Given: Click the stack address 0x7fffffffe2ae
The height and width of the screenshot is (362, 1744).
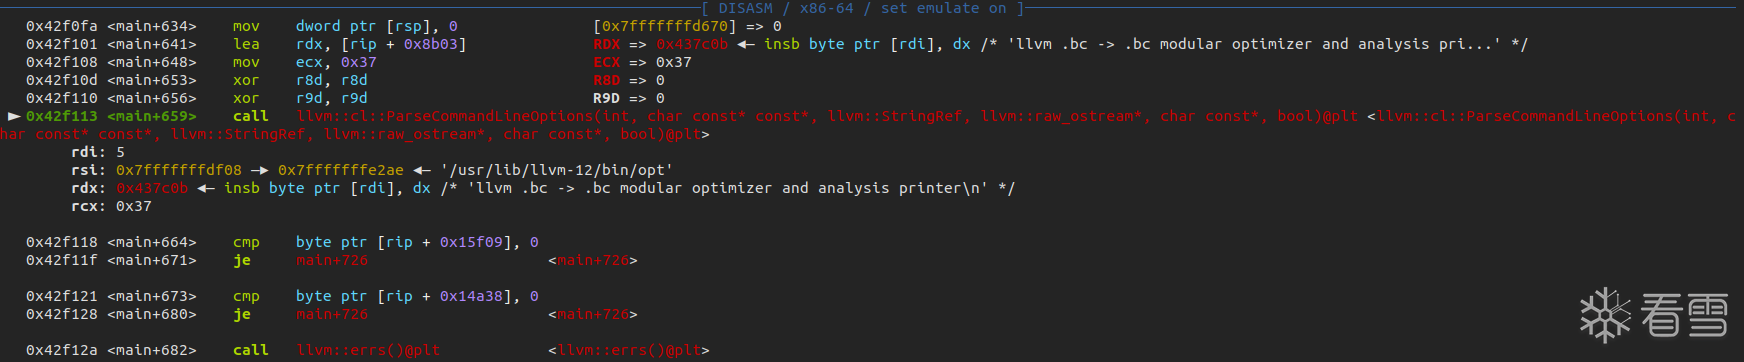Looking at the screenshot, I should 341,170.
